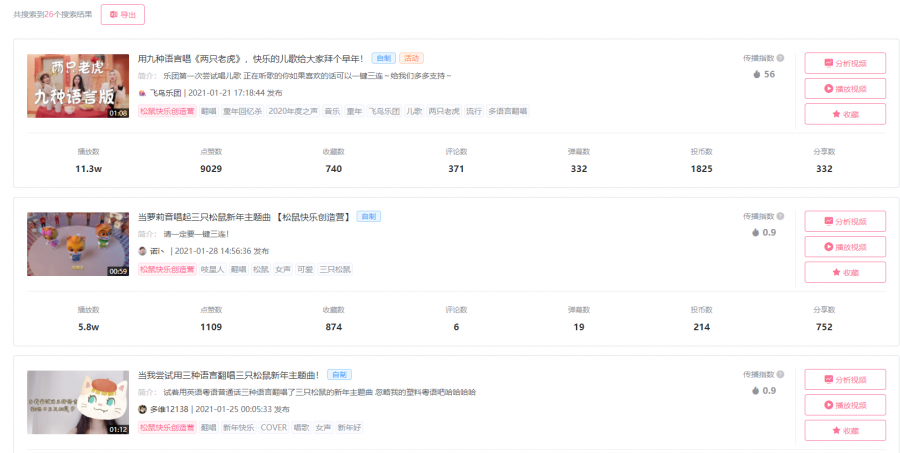
Task: Click 分析视频 for the 三种语言翻唱 video
Action: click(845, 380)
